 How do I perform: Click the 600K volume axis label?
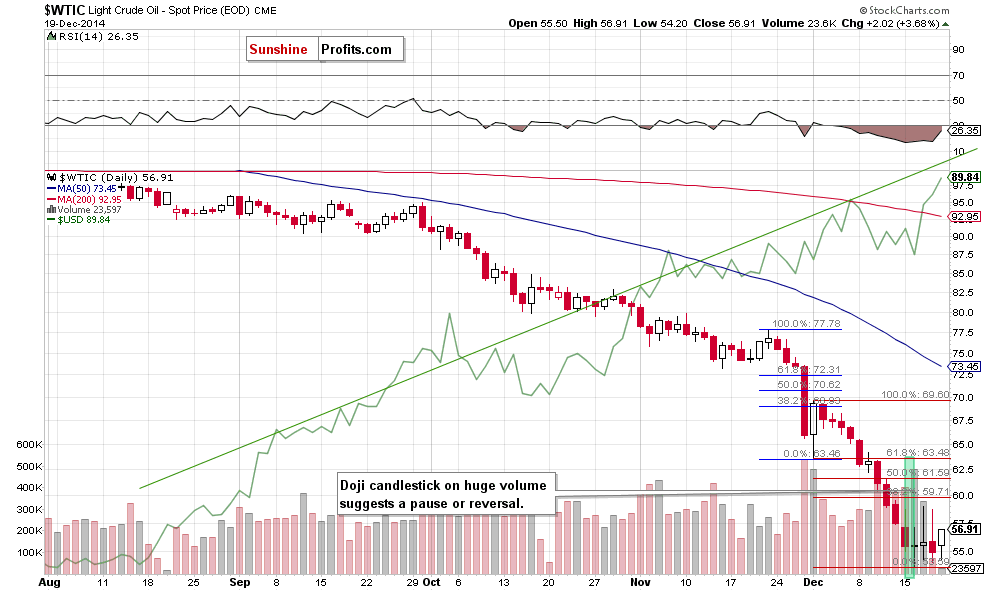click(30, 445)
